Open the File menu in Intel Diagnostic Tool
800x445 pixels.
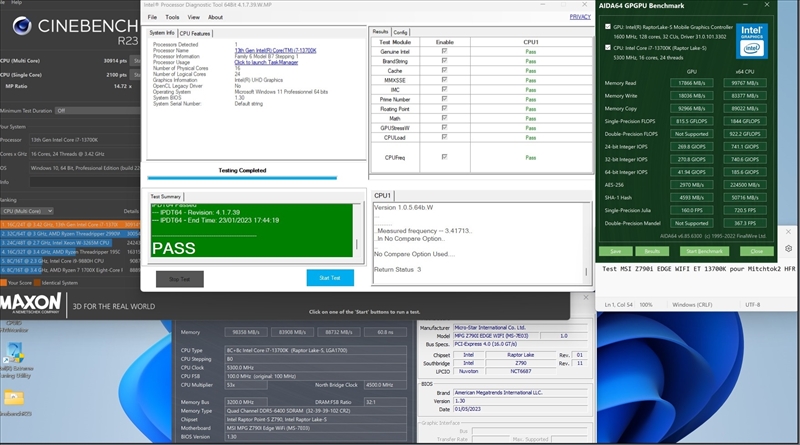pyautogui.click(x=152, y=17)
